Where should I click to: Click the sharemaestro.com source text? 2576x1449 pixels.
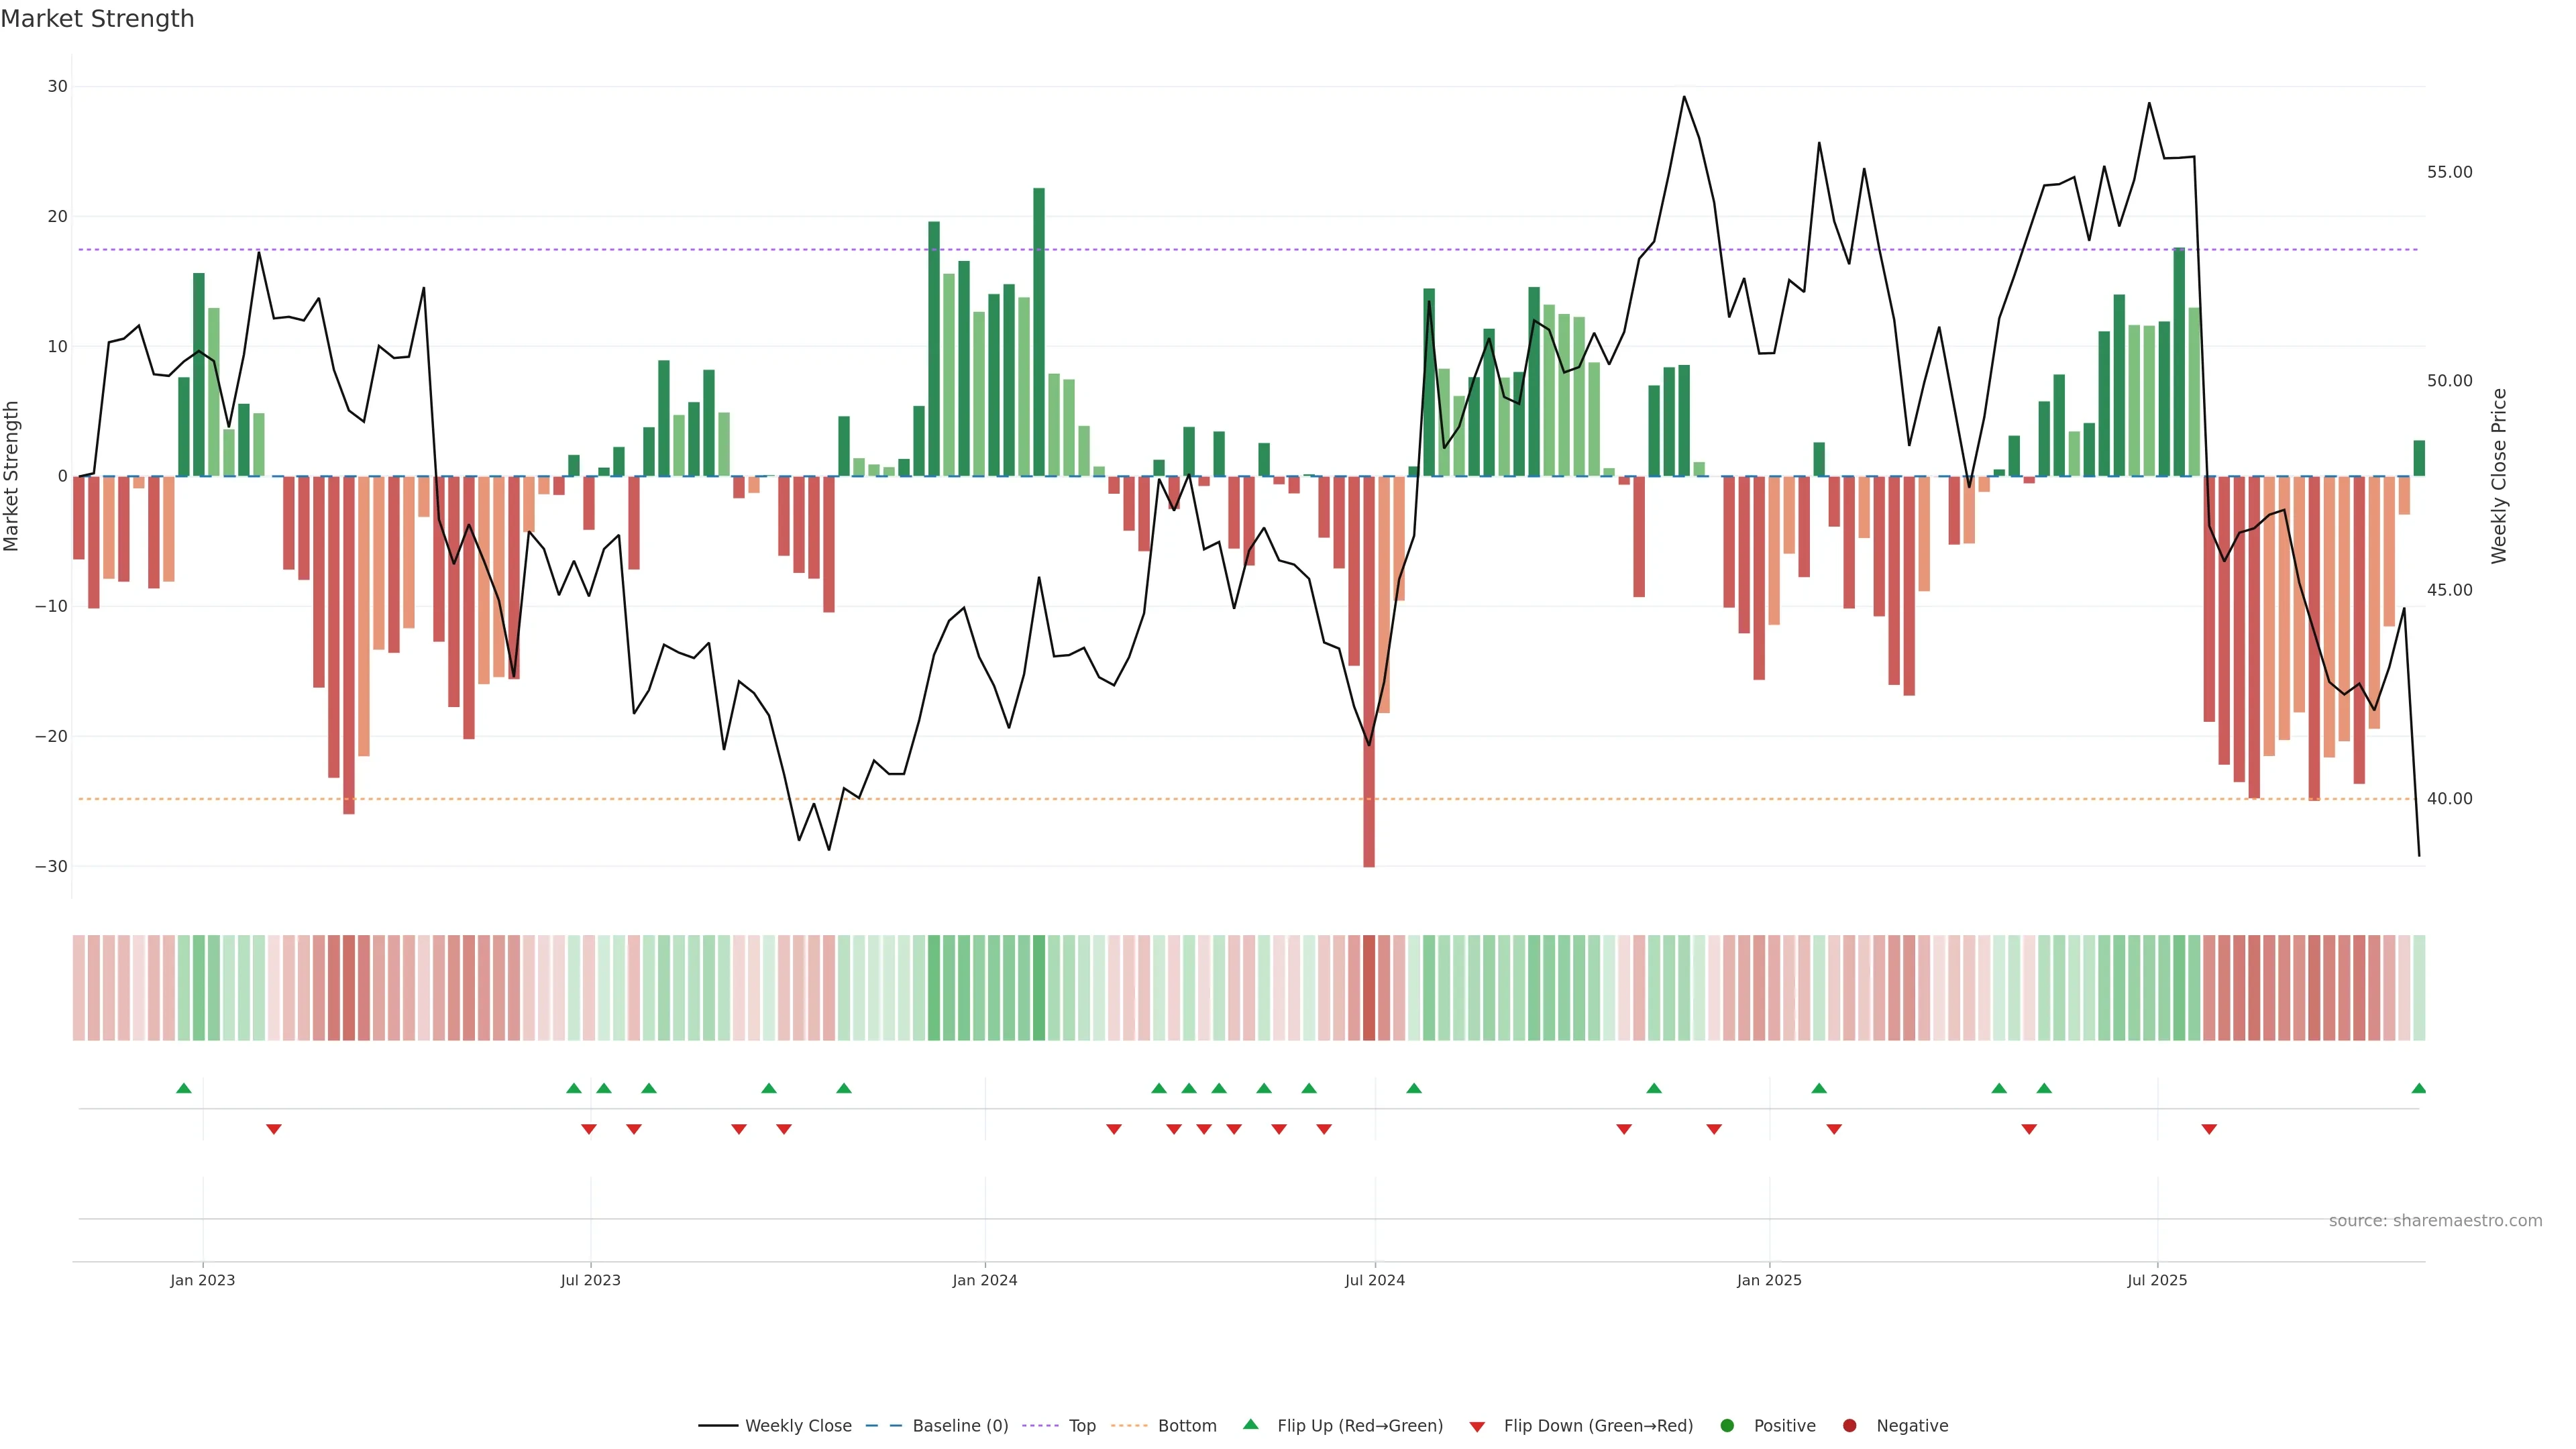[2435, 1221]
